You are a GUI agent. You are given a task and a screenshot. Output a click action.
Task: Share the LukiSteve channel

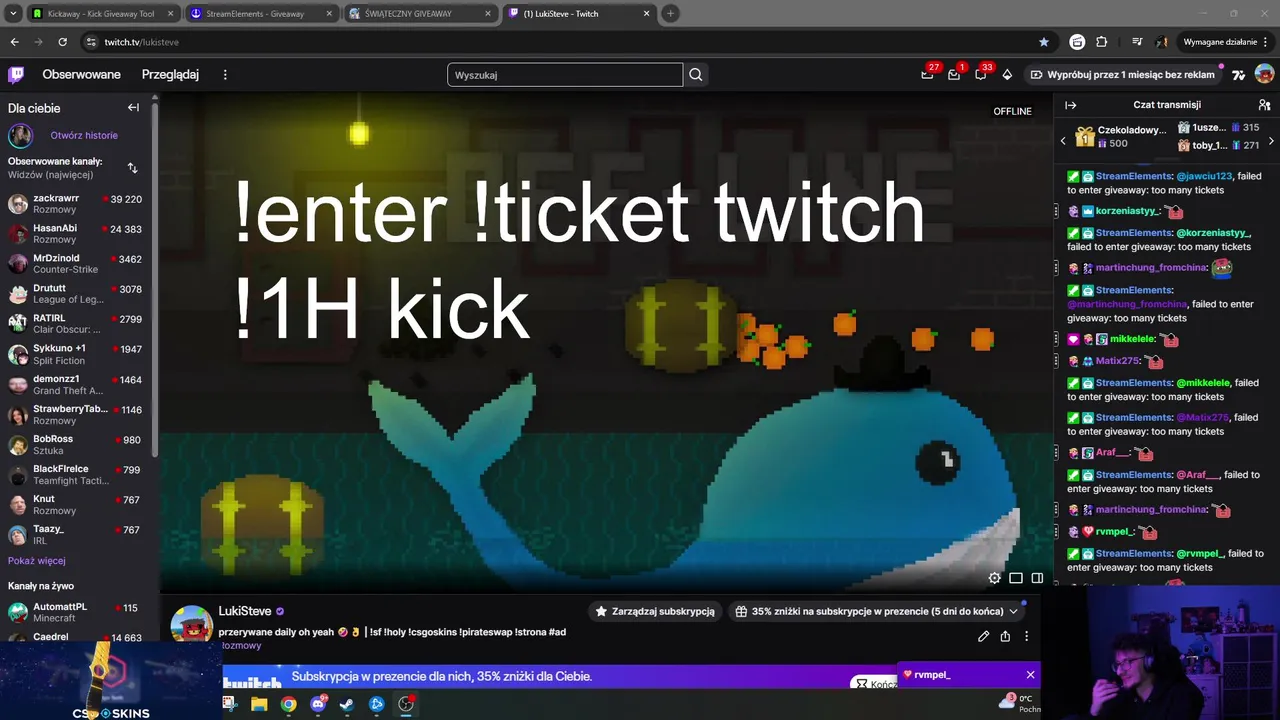1005,636
